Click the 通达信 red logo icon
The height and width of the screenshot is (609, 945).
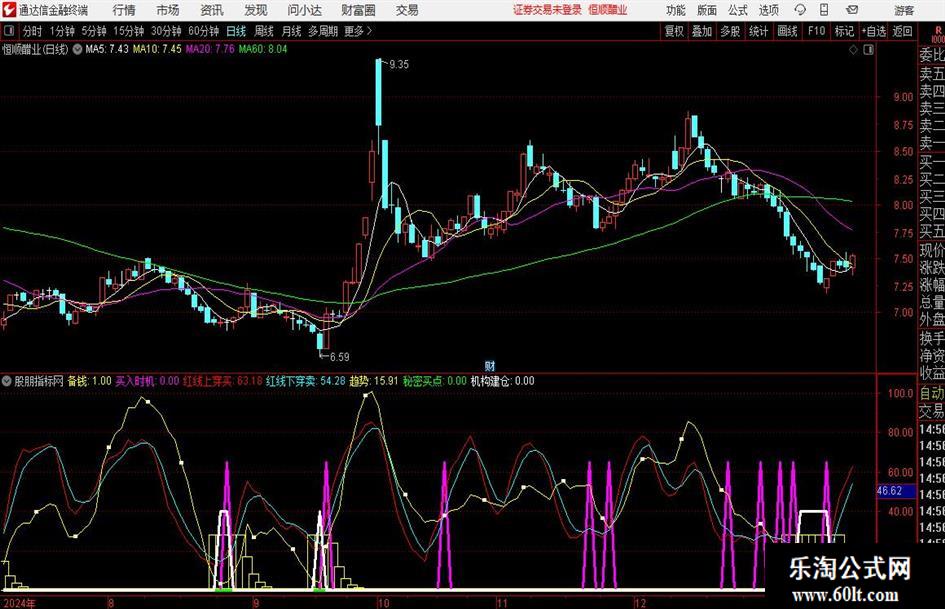pos(9,10)
